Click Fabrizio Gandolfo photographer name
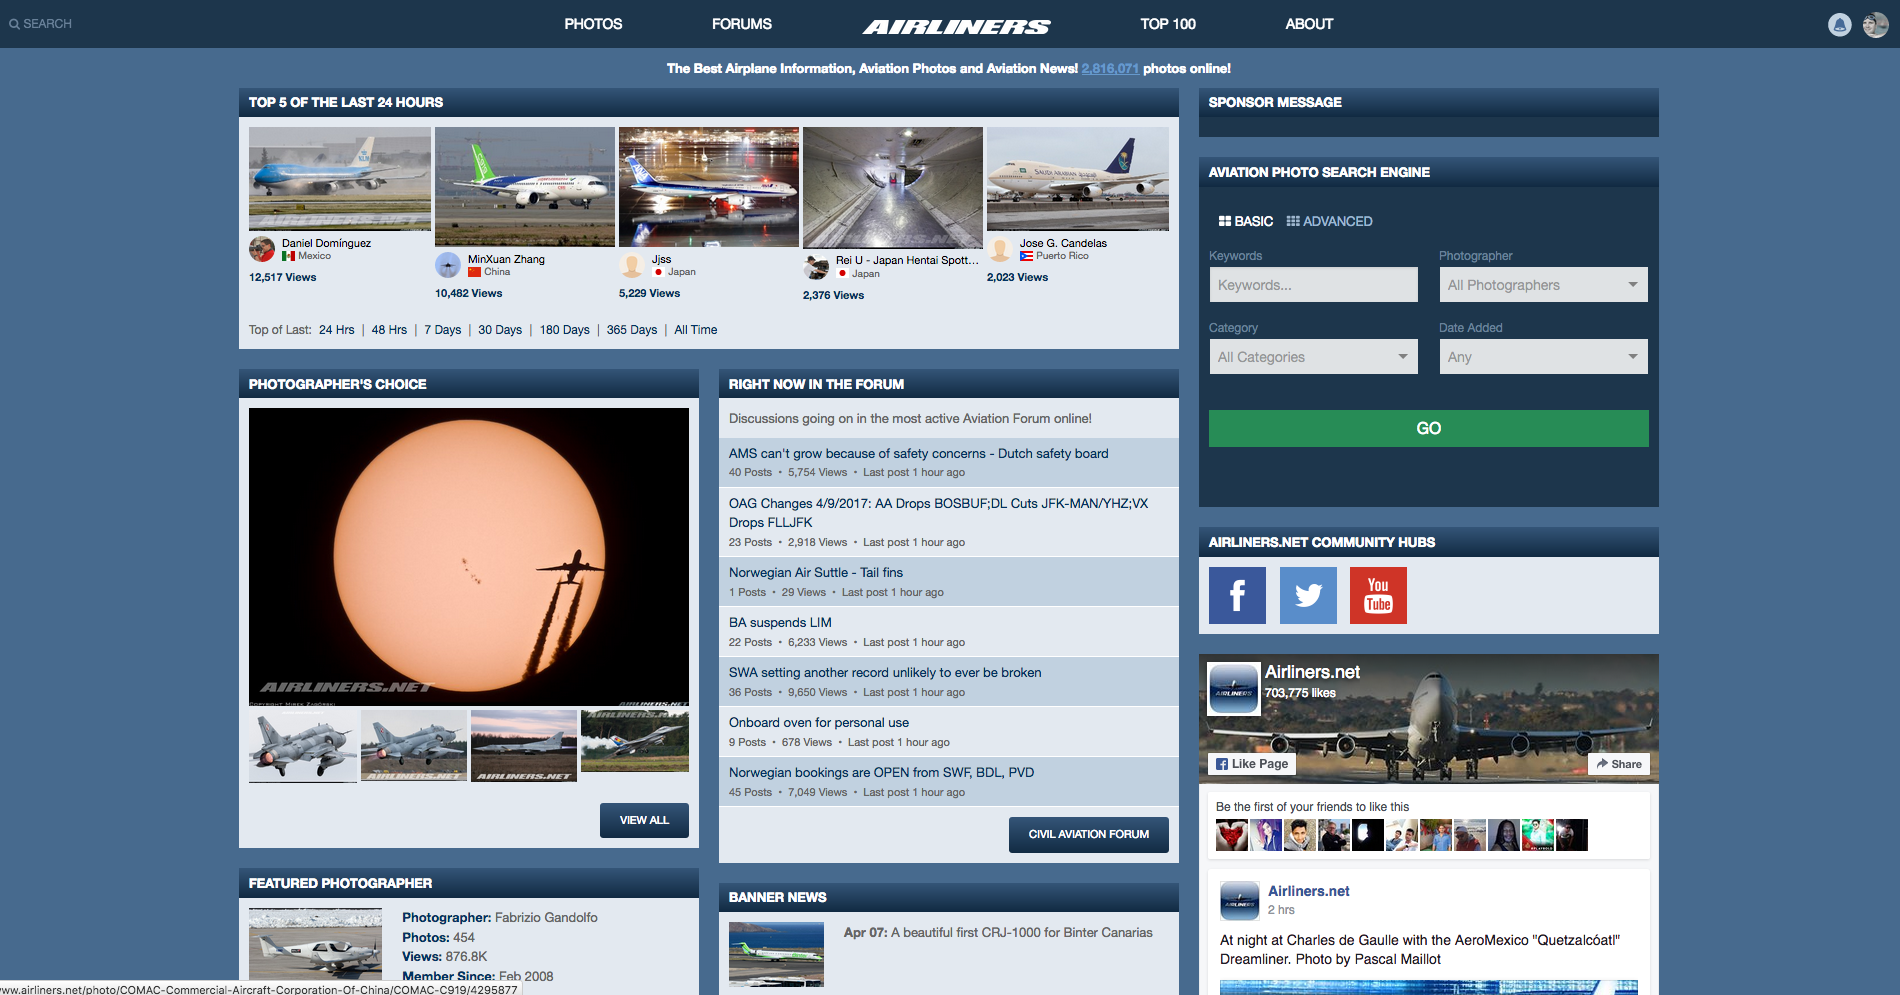This screenshot has height=995, width=1900. click(546, 918)
